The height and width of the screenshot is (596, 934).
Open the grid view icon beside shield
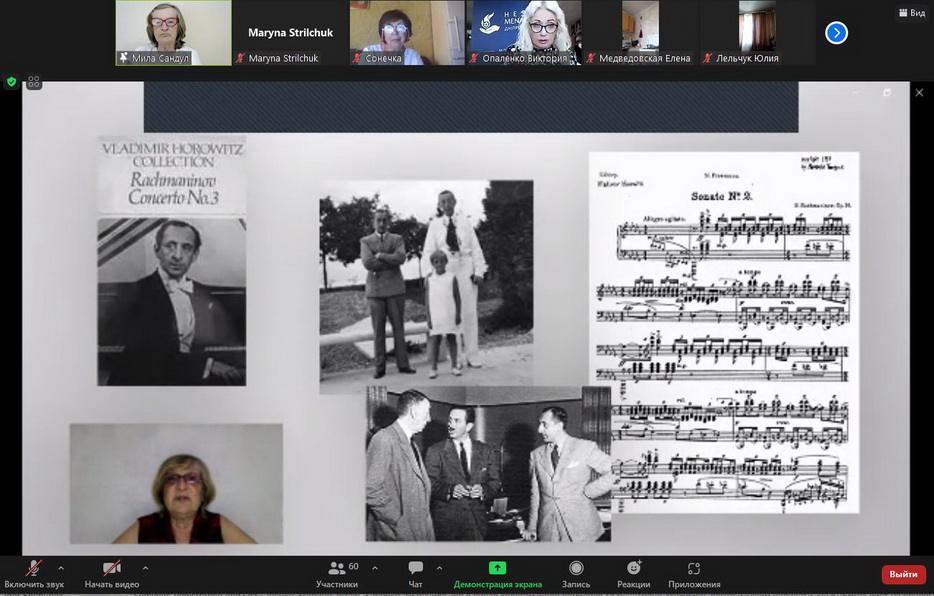[34, 82]
